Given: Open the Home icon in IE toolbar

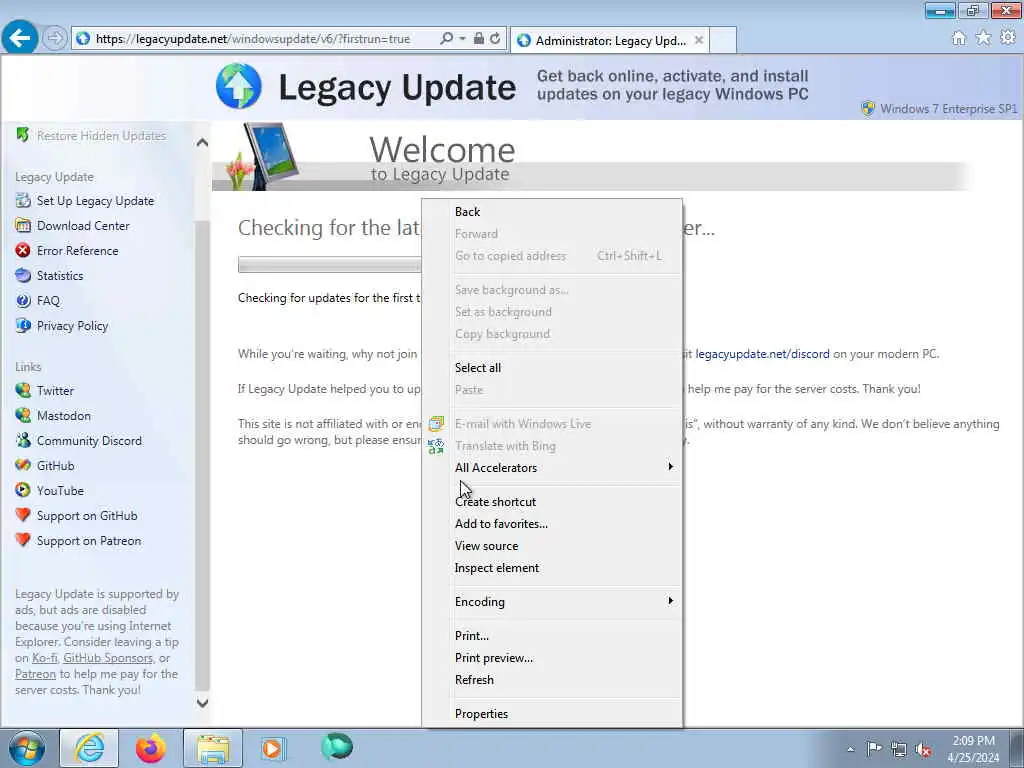Looking at the screenshot, I should 959,38.
